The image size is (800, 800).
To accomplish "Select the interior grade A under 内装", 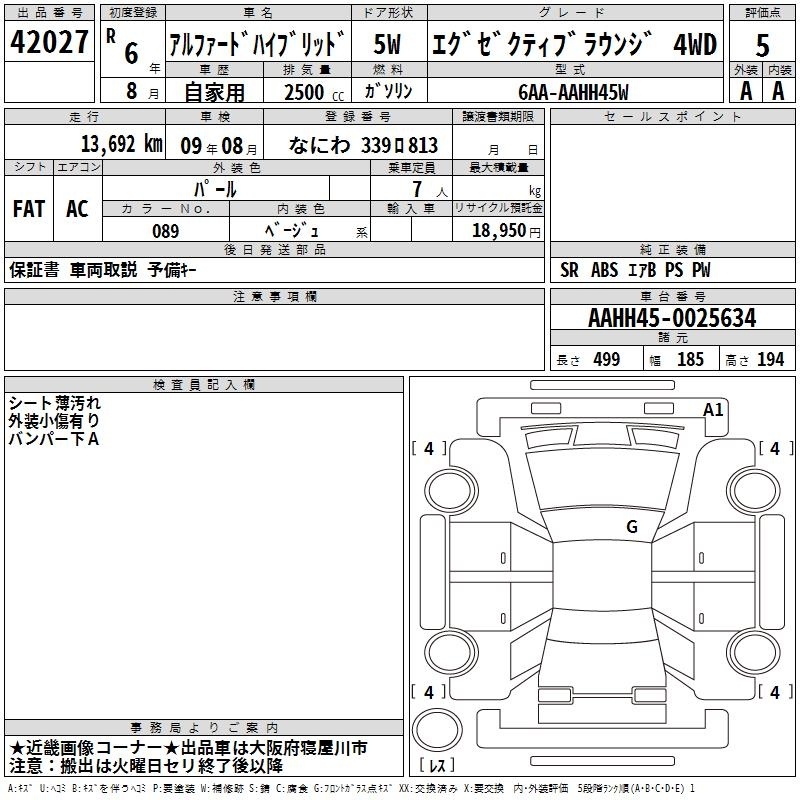I will pos(778,90).
